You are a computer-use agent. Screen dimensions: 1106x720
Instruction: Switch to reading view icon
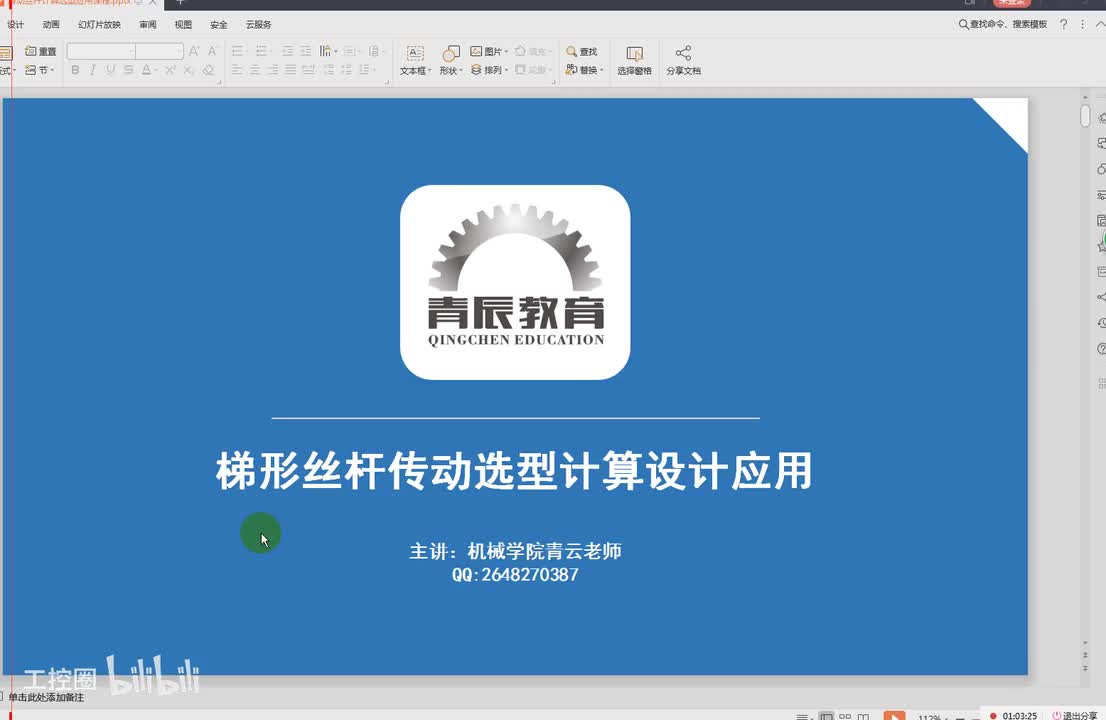pos(863,716)
